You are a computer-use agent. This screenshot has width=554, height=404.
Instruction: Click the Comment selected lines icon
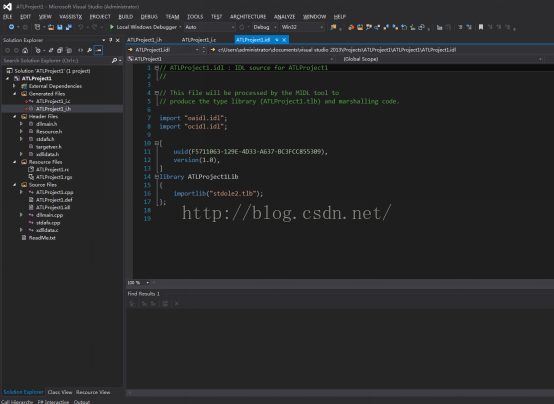click(460, 27)
